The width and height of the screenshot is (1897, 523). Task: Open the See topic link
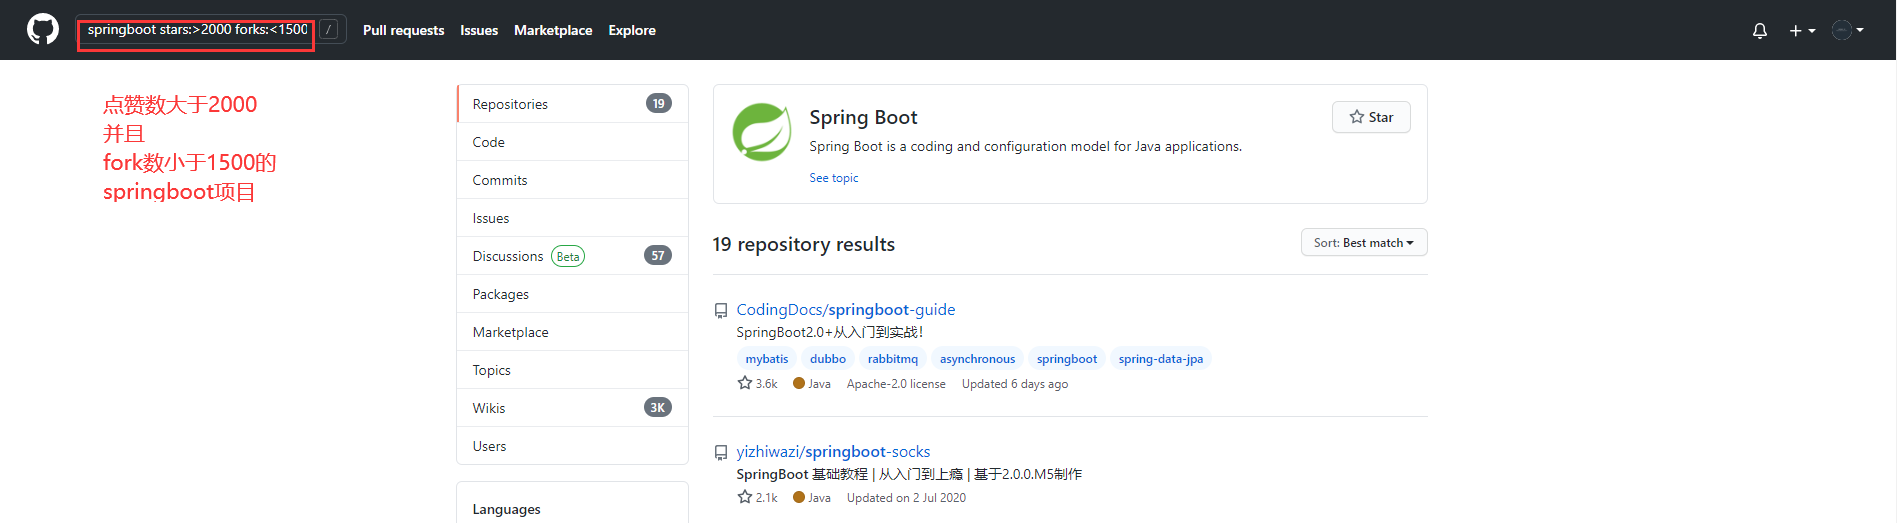tap(834, 178)
